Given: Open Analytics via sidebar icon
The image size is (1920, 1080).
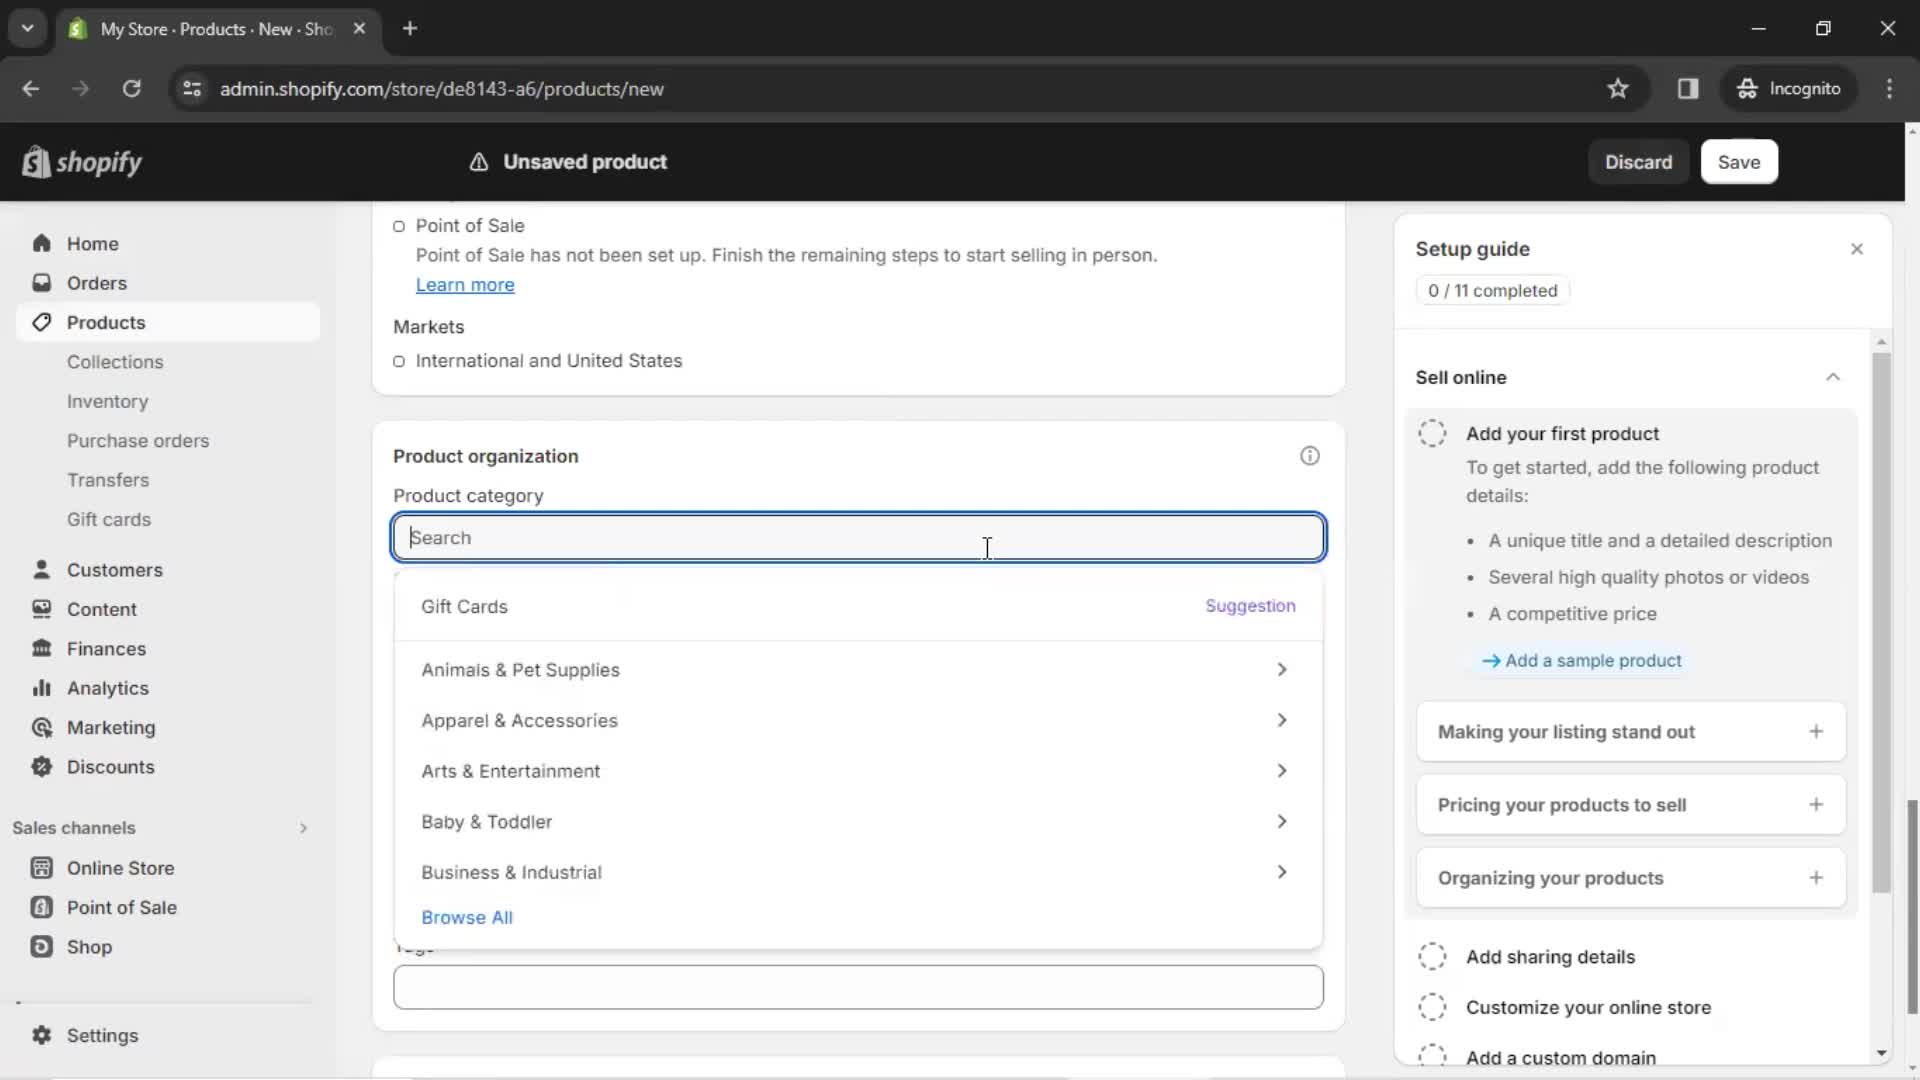Looking at the screenshot, I should 38,687.
